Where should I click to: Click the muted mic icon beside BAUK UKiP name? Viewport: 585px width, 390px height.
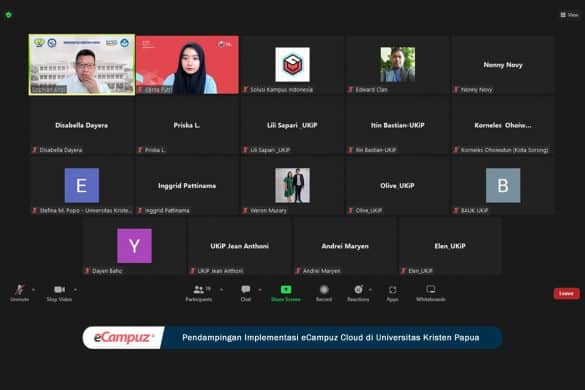[456, 210]
